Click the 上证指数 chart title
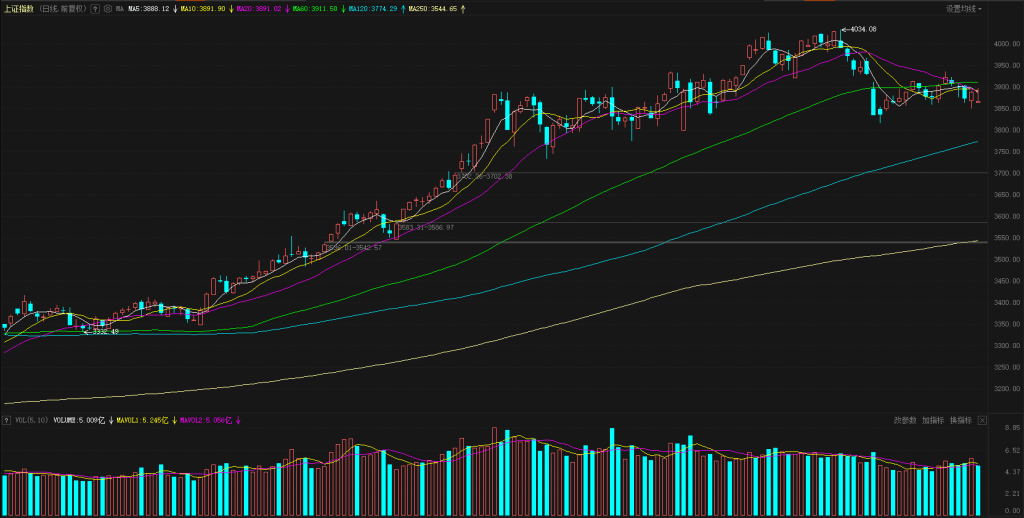 click(x=18, y=8)
